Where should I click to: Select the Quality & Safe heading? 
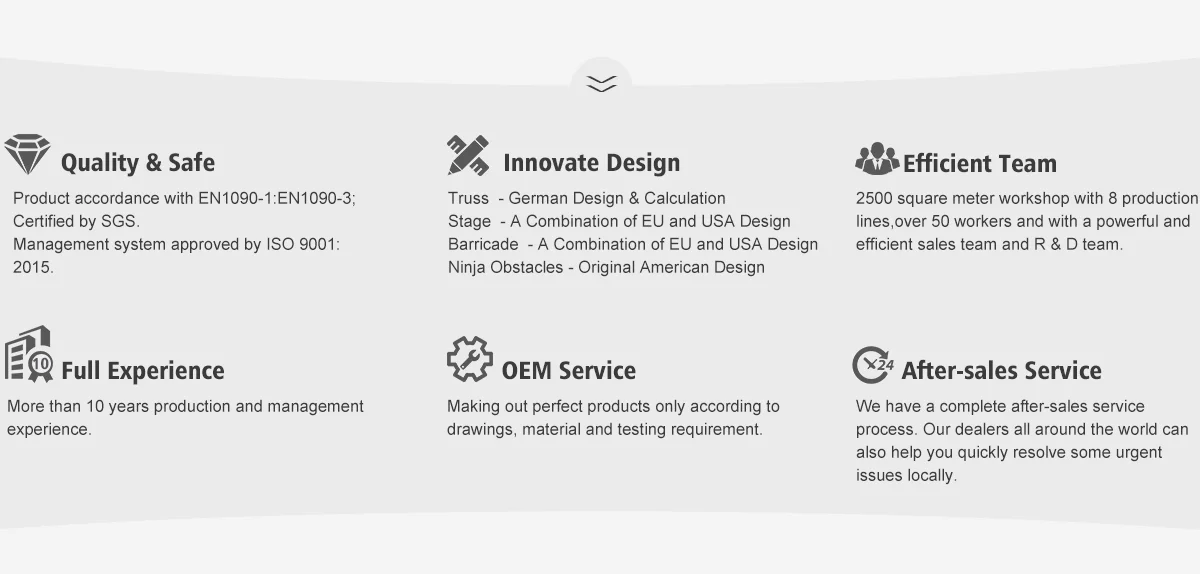[x=137, y=163]
